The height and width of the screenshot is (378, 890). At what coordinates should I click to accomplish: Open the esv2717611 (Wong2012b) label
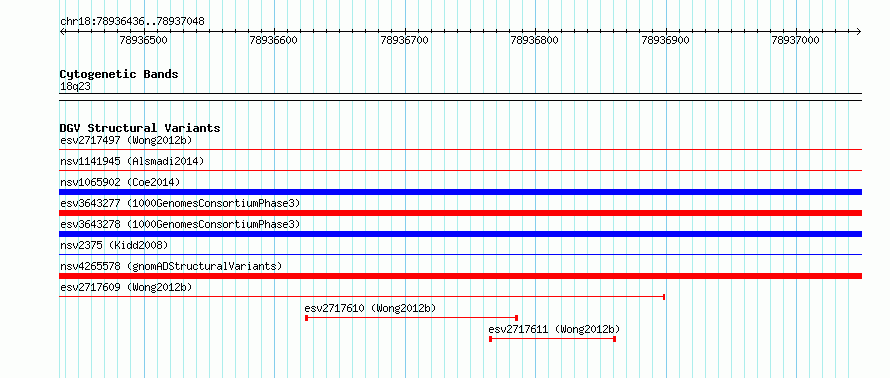coord(554,329)
